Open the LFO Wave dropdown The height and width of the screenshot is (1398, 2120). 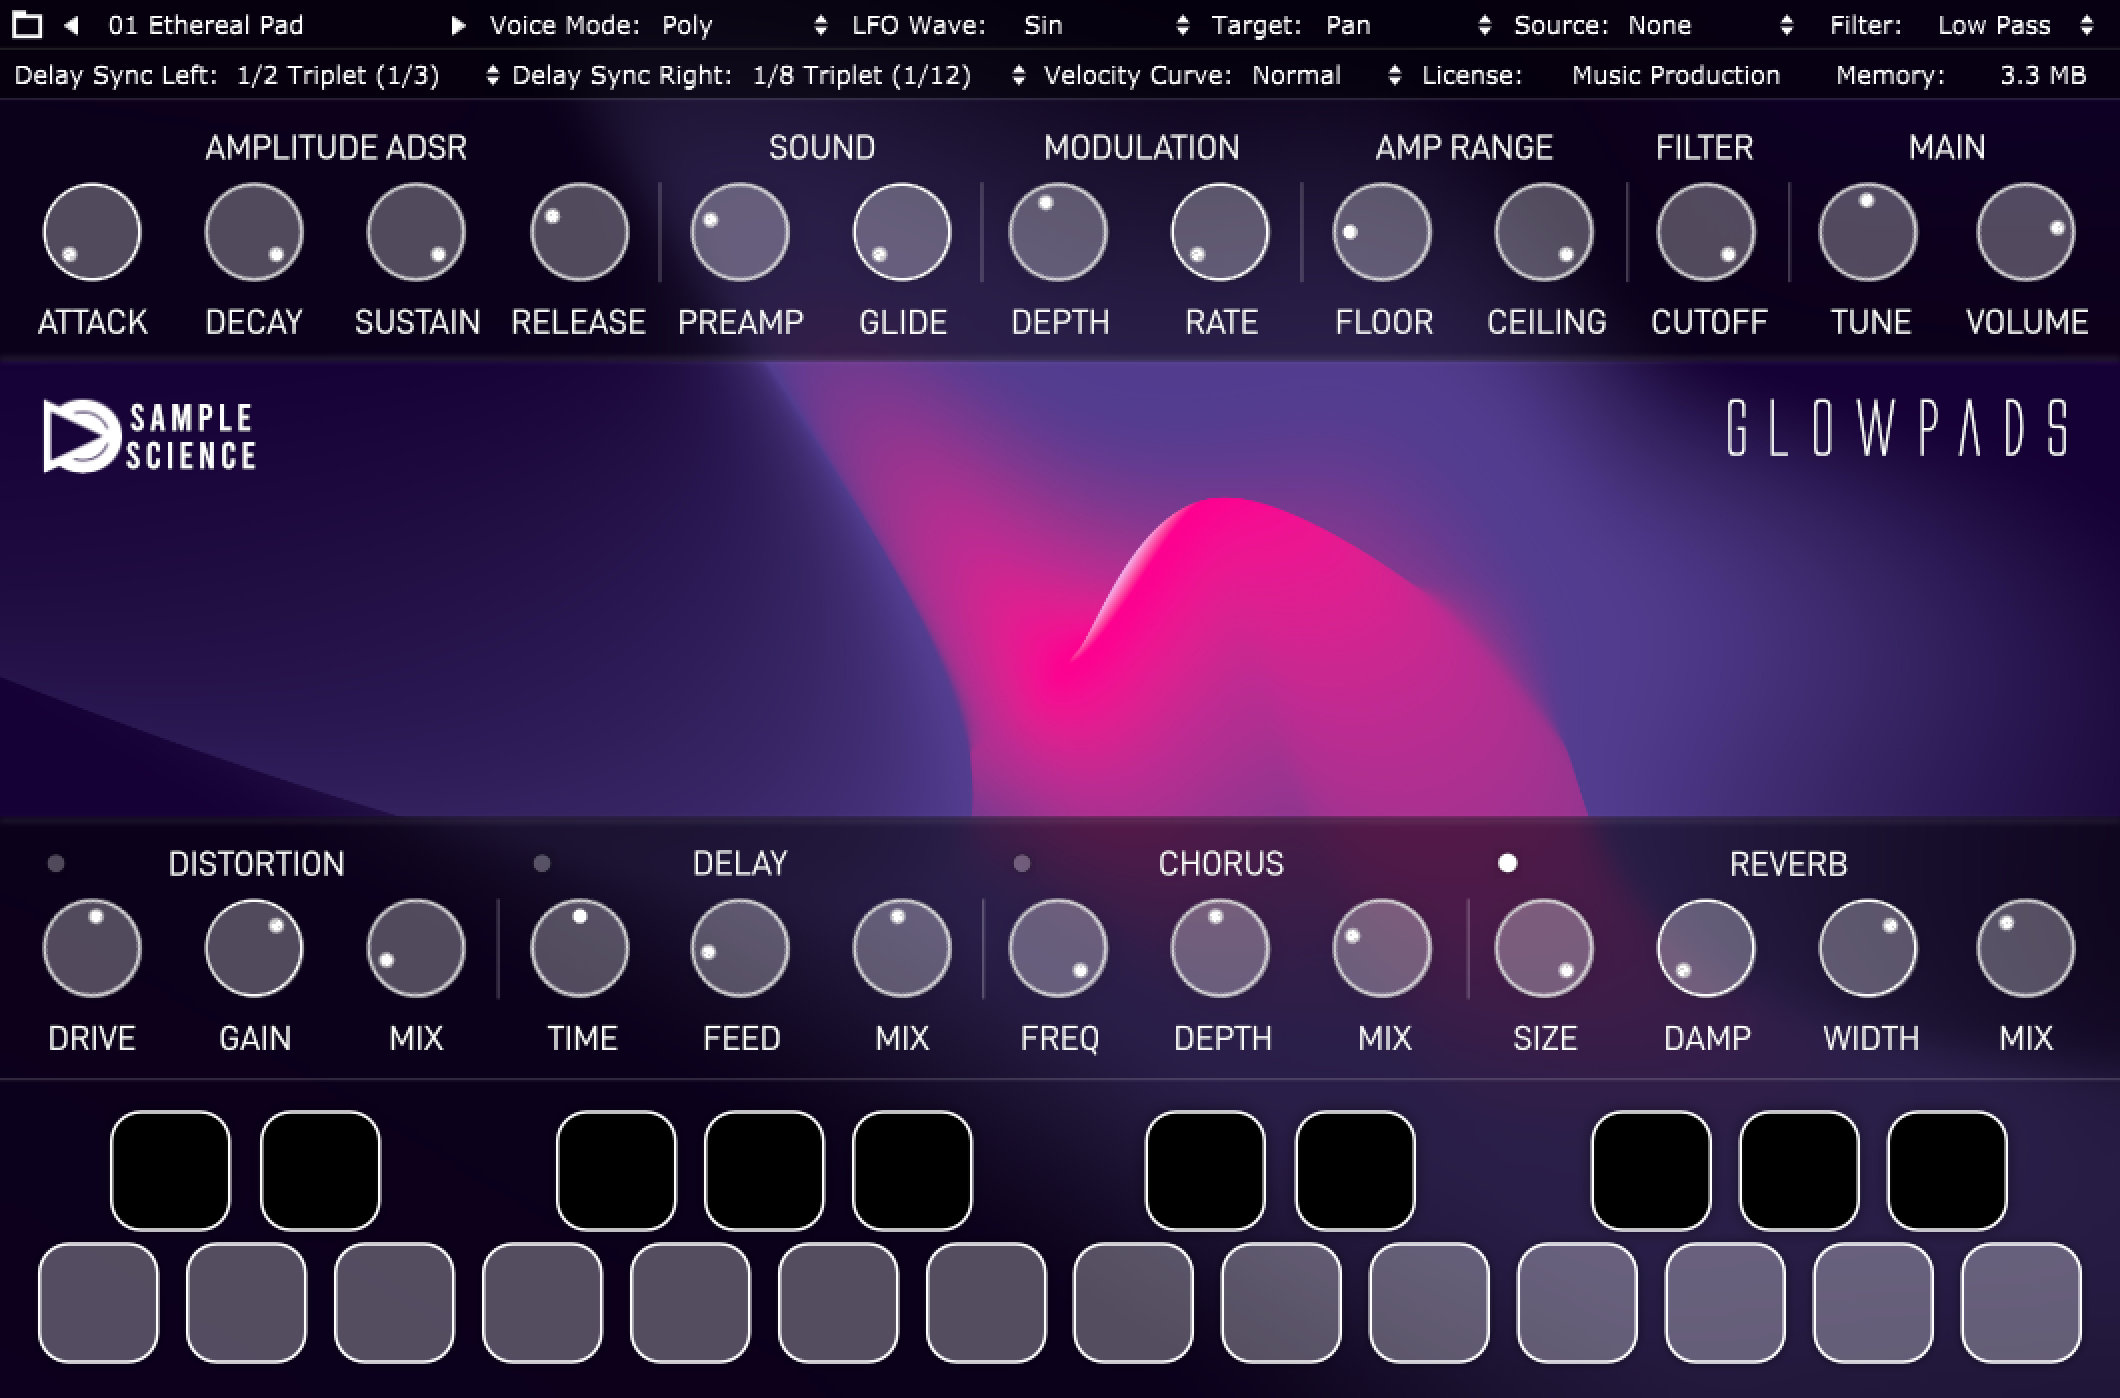coord(1183,25)
